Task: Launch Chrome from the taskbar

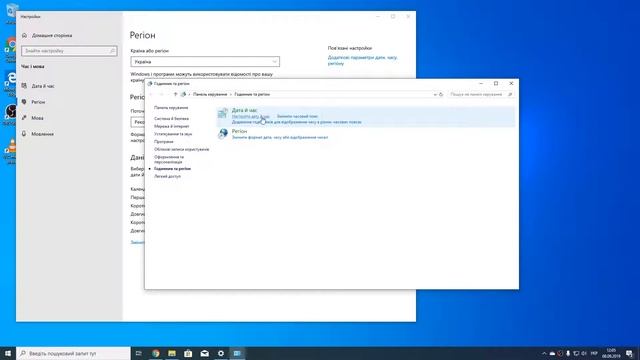Action: 156,353
